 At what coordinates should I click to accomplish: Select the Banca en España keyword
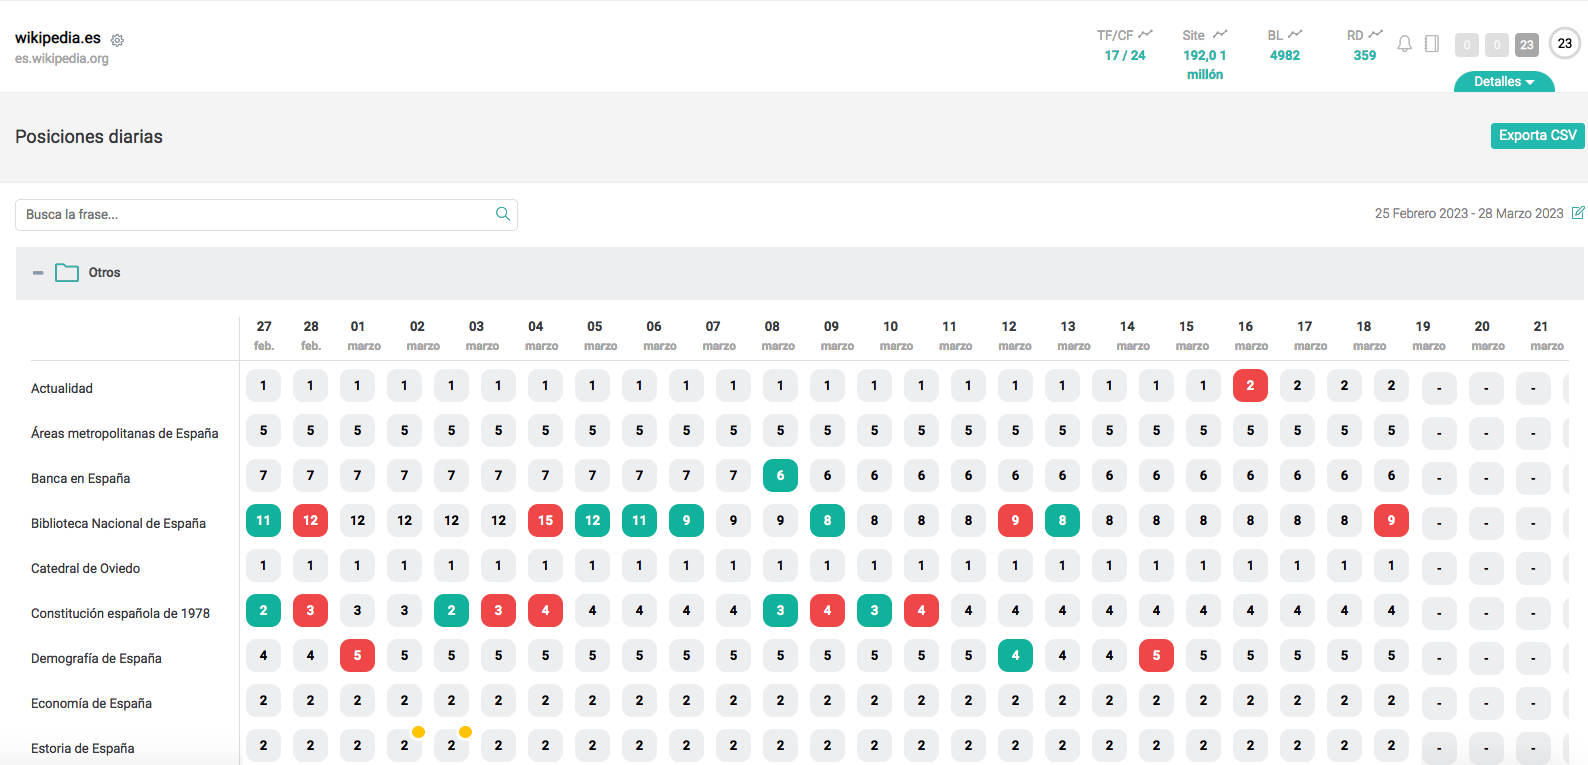pos(81,478)
